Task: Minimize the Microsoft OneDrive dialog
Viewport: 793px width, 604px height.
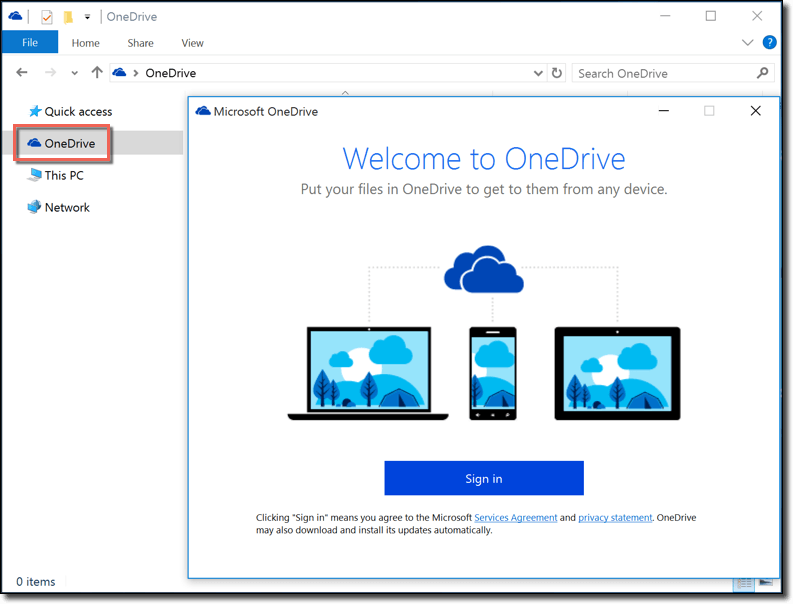Action: (x=664, y=111)
